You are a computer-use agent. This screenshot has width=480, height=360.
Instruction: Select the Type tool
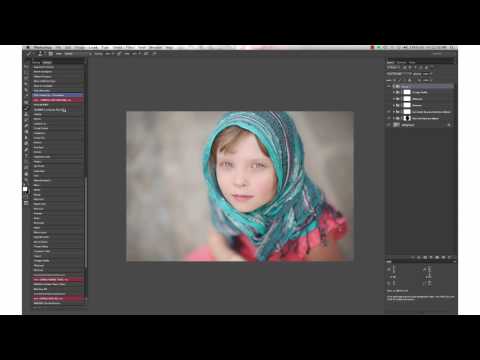26,156
